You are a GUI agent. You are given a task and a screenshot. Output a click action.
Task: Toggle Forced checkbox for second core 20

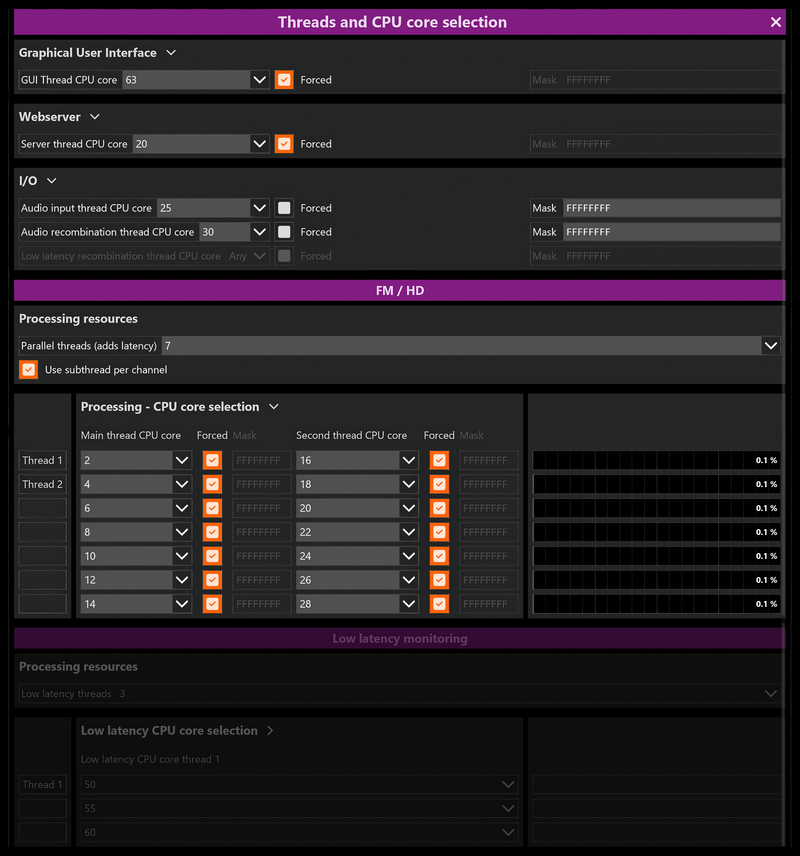tap(439, 508)
